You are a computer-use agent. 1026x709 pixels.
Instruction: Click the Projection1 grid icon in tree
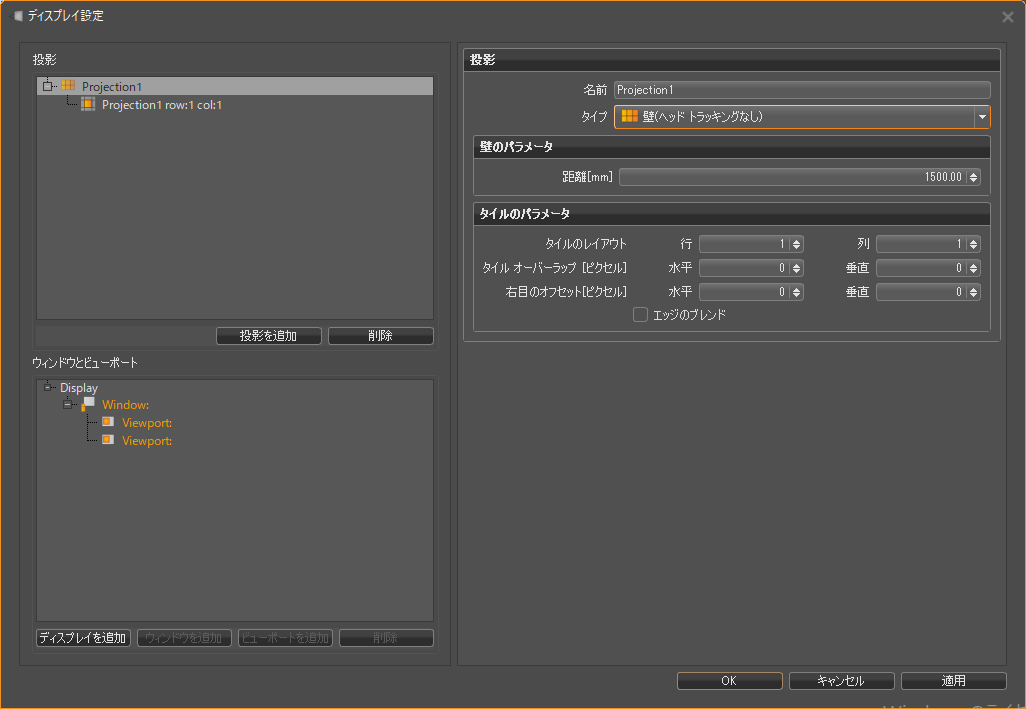click(68, 86)
